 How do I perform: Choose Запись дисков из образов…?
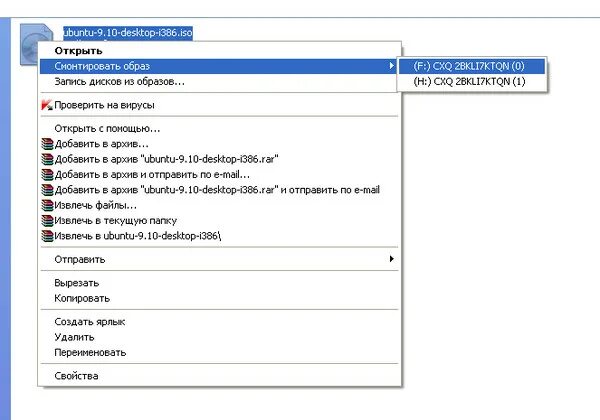click(x=220, y=81)
